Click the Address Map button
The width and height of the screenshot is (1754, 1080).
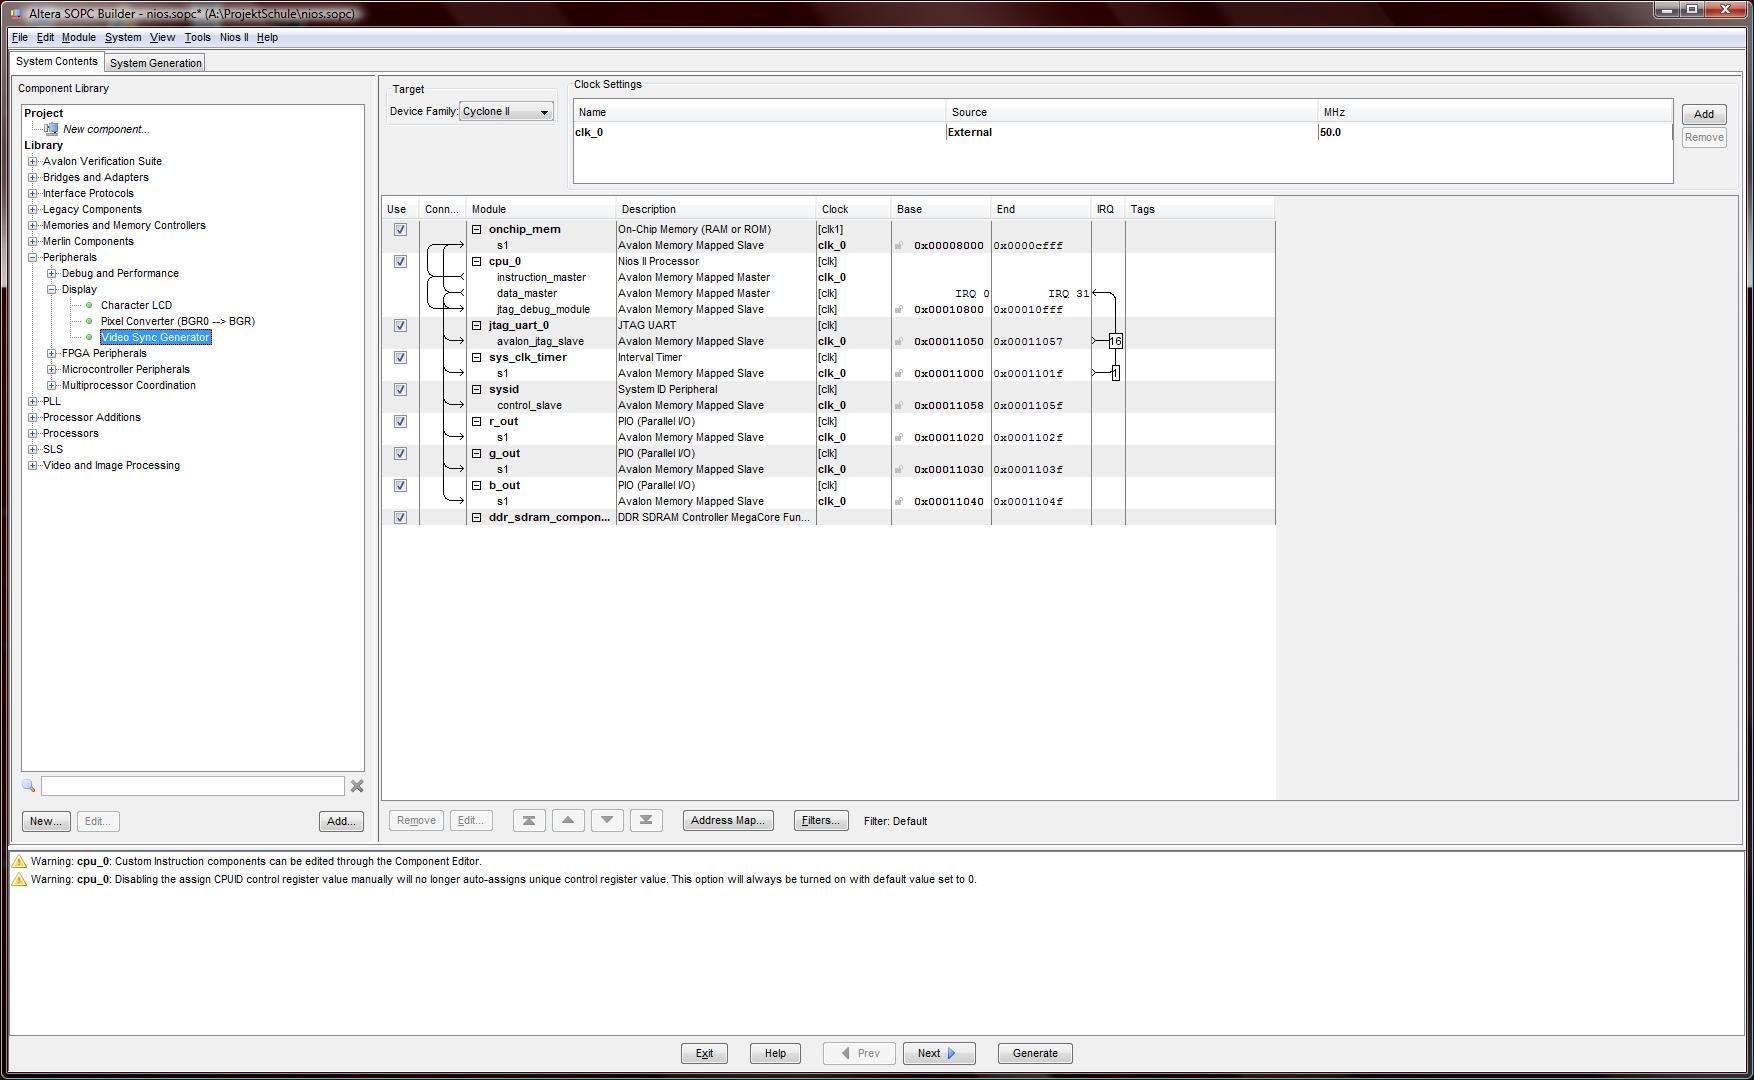(728, 820)
